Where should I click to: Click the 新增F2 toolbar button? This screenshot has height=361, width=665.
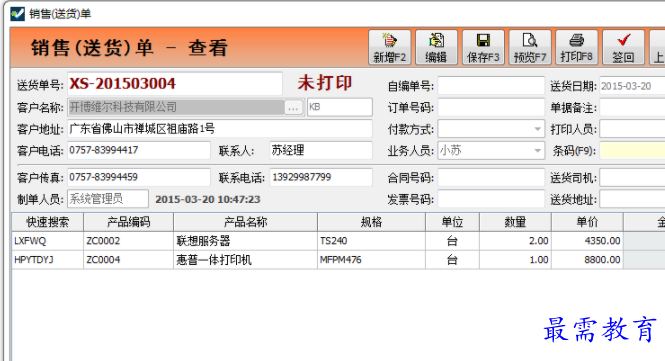(x=389, y=47)
